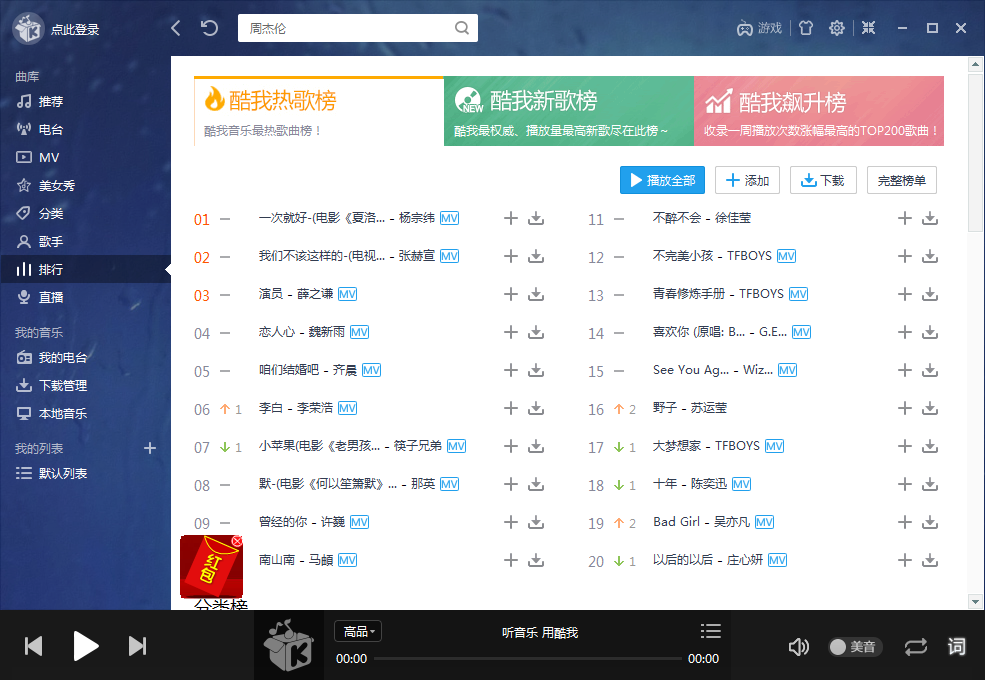The height and width of the screenshot is (680, 985).
Task: Select song 青春修炼手册 - TFBOYS
Action: [718, 293]
